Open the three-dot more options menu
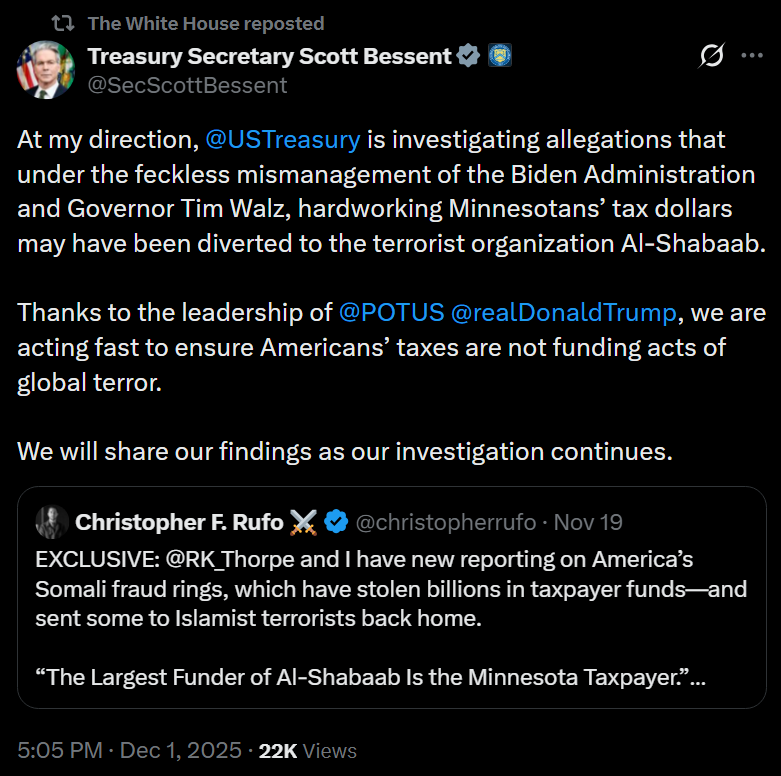Screen dimensions: 781x776 pyautogui.click(x=751, y=57)
